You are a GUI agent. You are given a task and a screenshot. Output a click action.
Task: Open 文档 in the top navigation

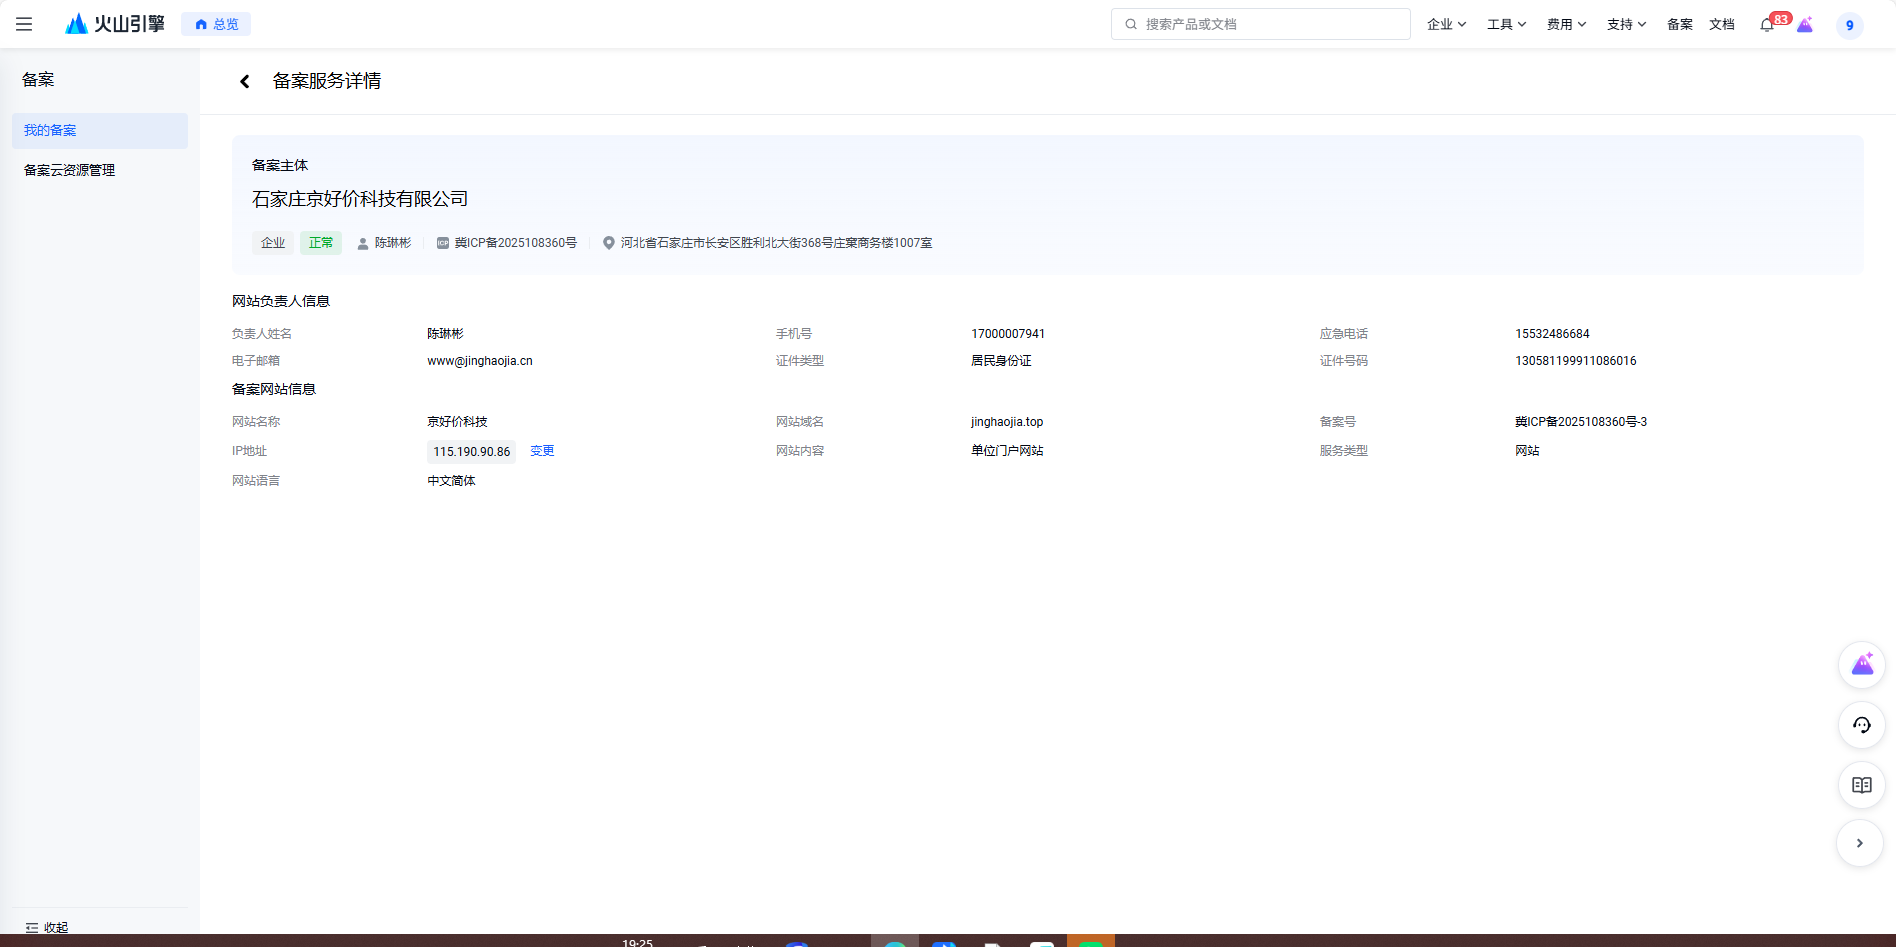(1722, 24)
